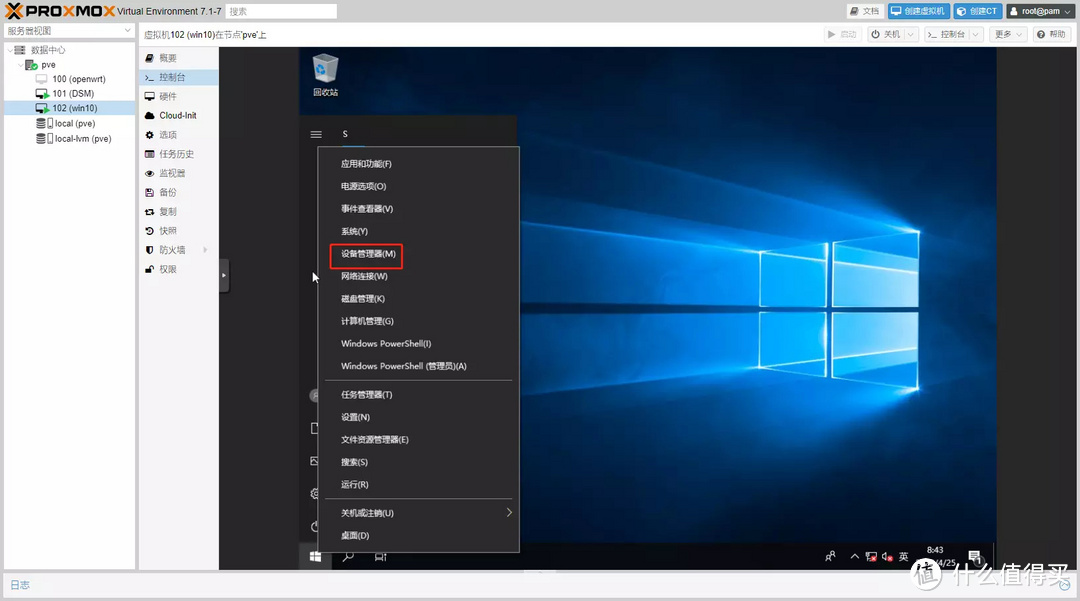Launch Windows PowerShell(I) entry
Viewport: 1080px width, 601px height.
386,344
